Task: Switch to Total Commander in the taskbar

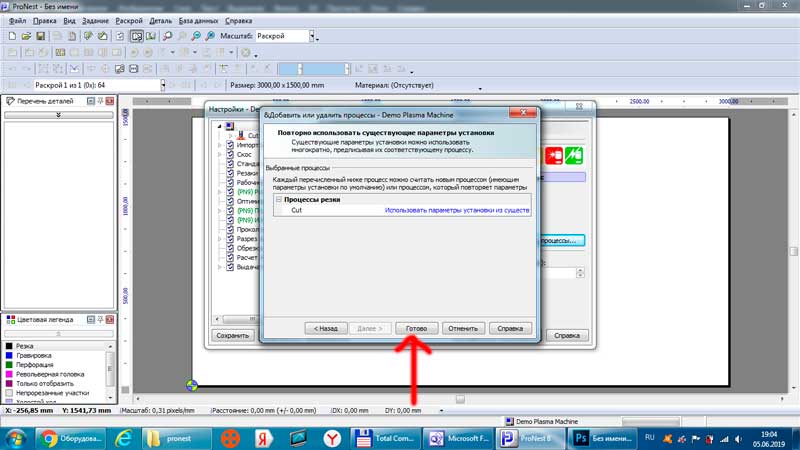Action: pos(384,438)
